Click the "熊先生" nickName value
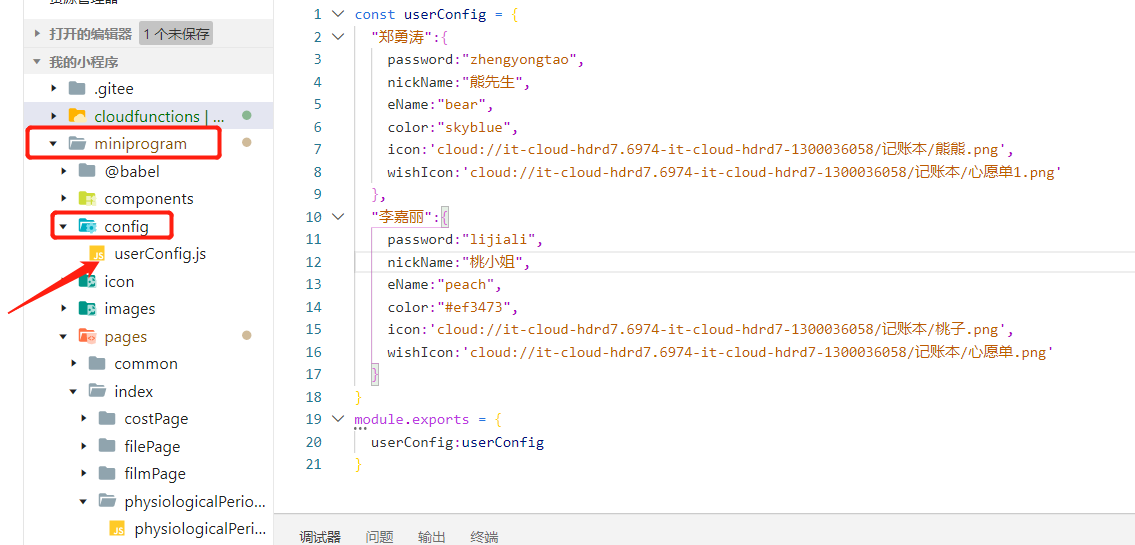 [x=491, y=82]
